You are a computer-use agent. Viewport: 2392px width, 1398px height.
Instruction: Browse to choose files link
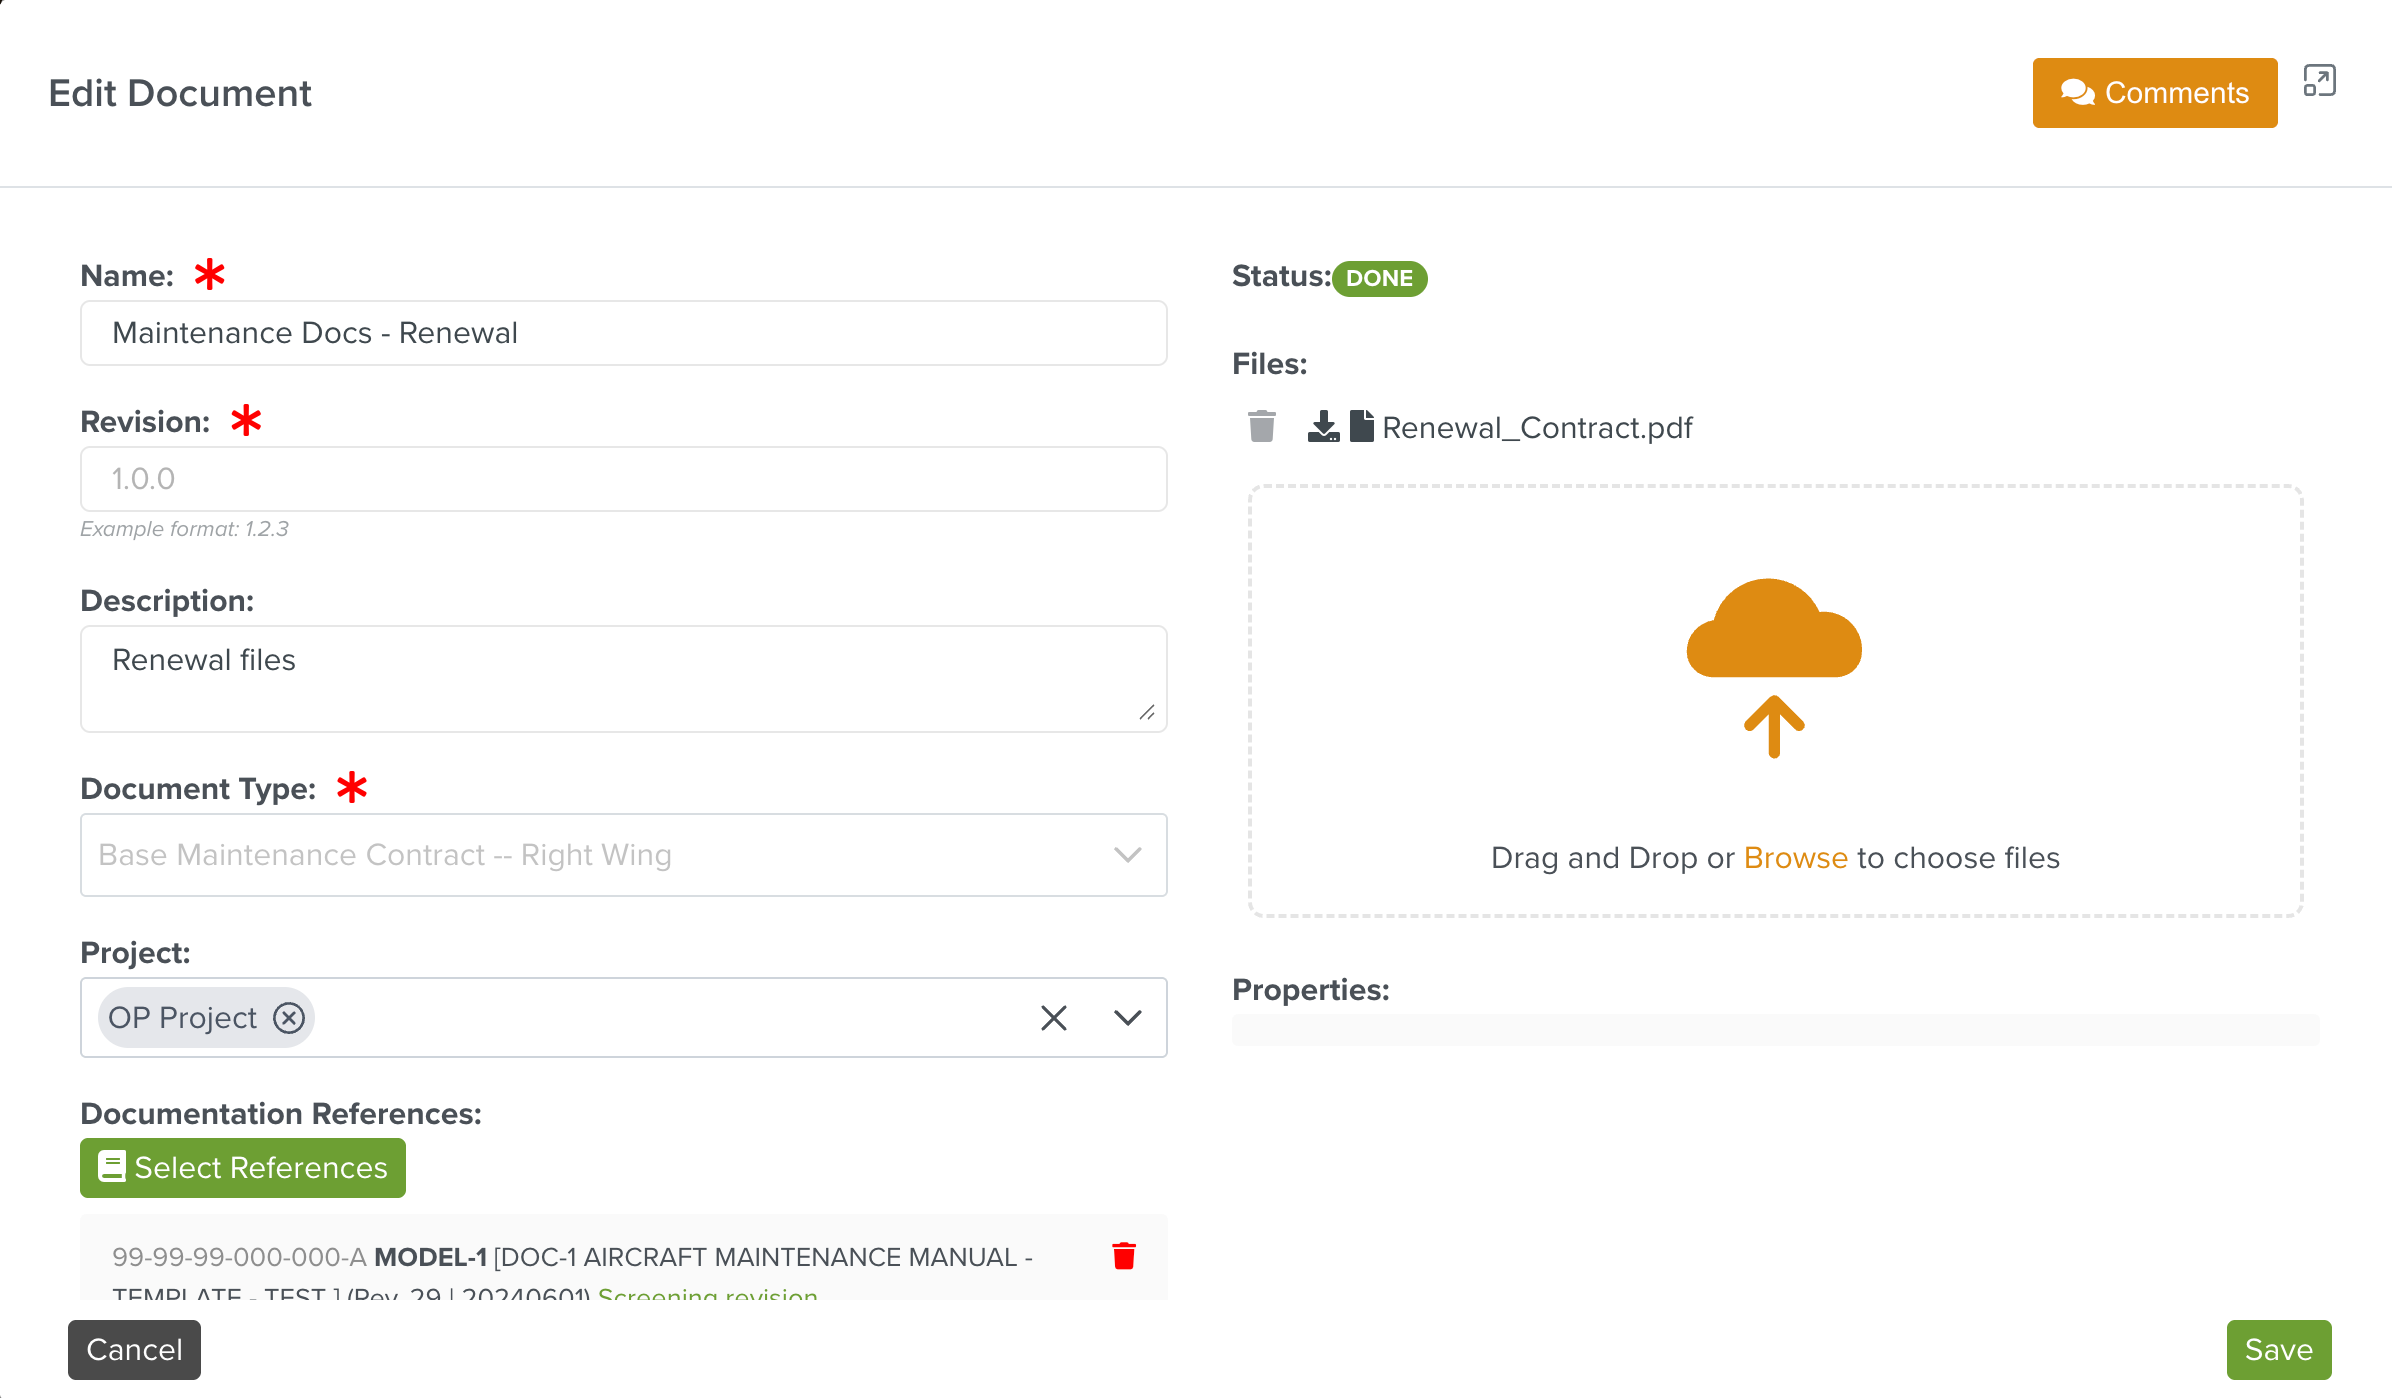(1795, 858)
